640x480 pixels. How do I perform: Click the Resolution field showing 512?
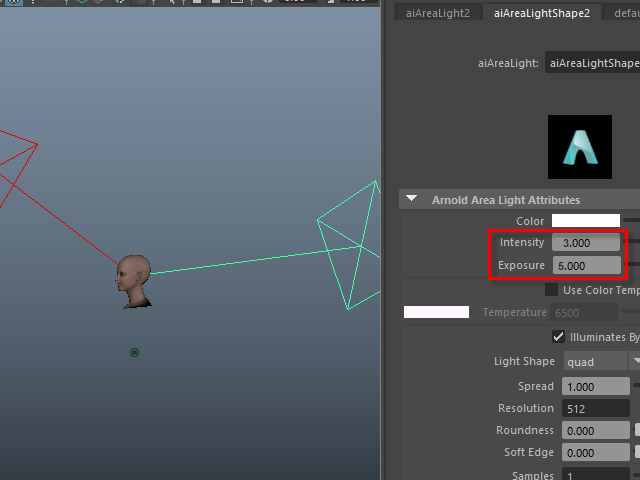(596, 409)
